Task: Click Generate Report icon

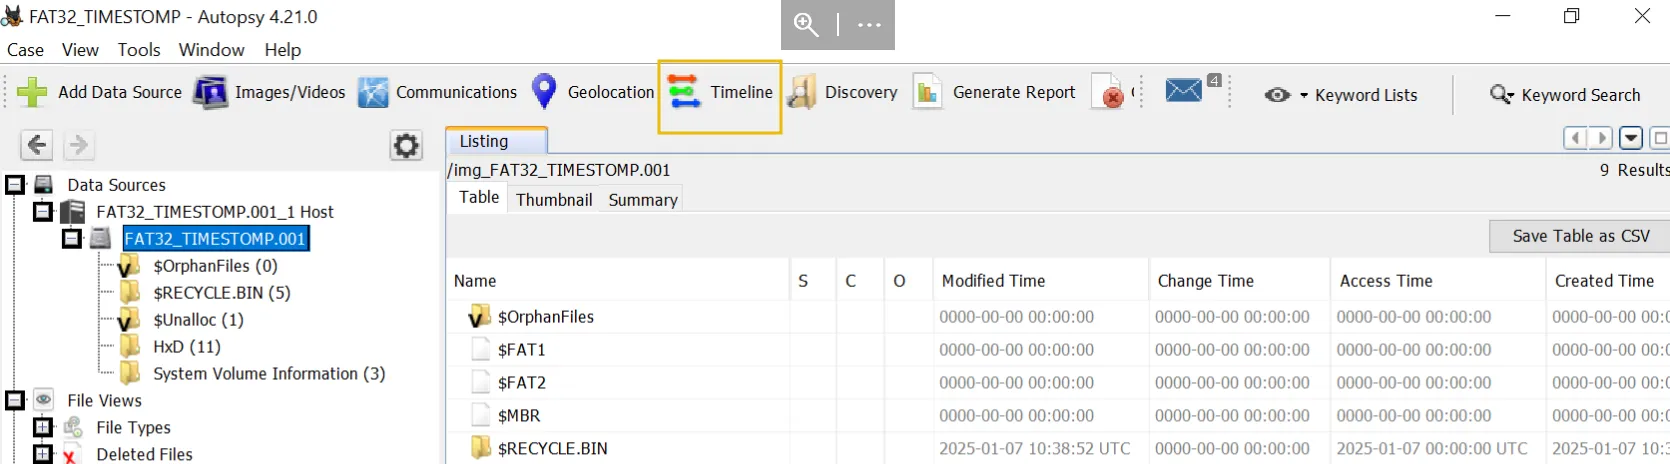Action: click(x=927, y=93)
